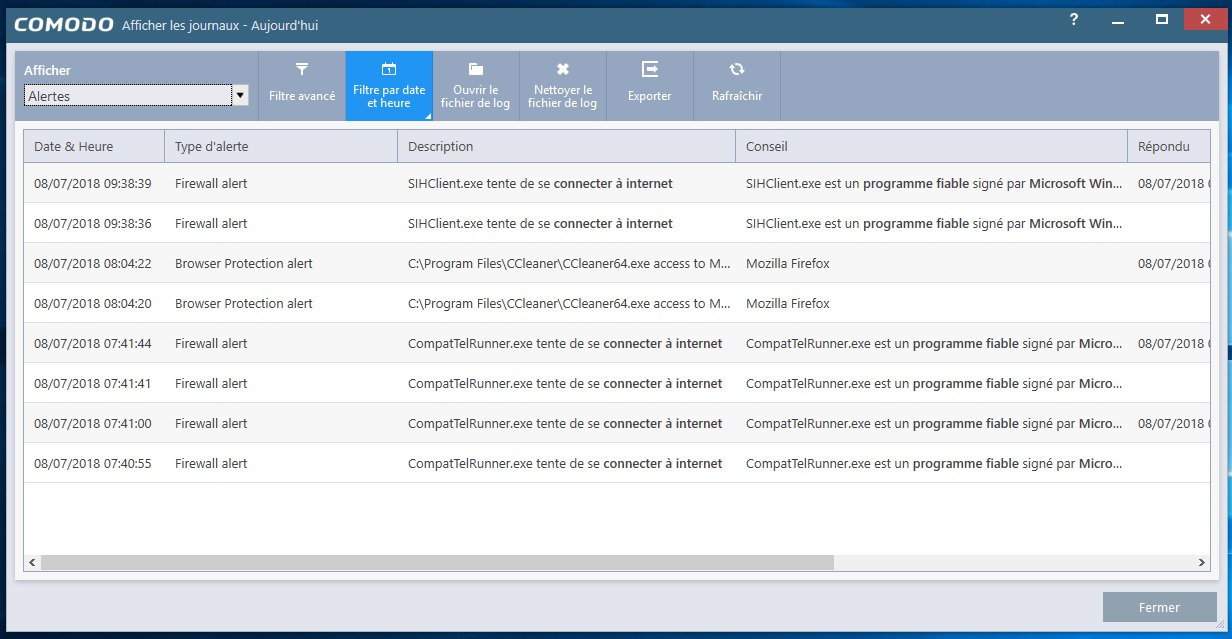
Task: Click the horizontal scrollbar left arrow
Action: (x=32, y=563)
